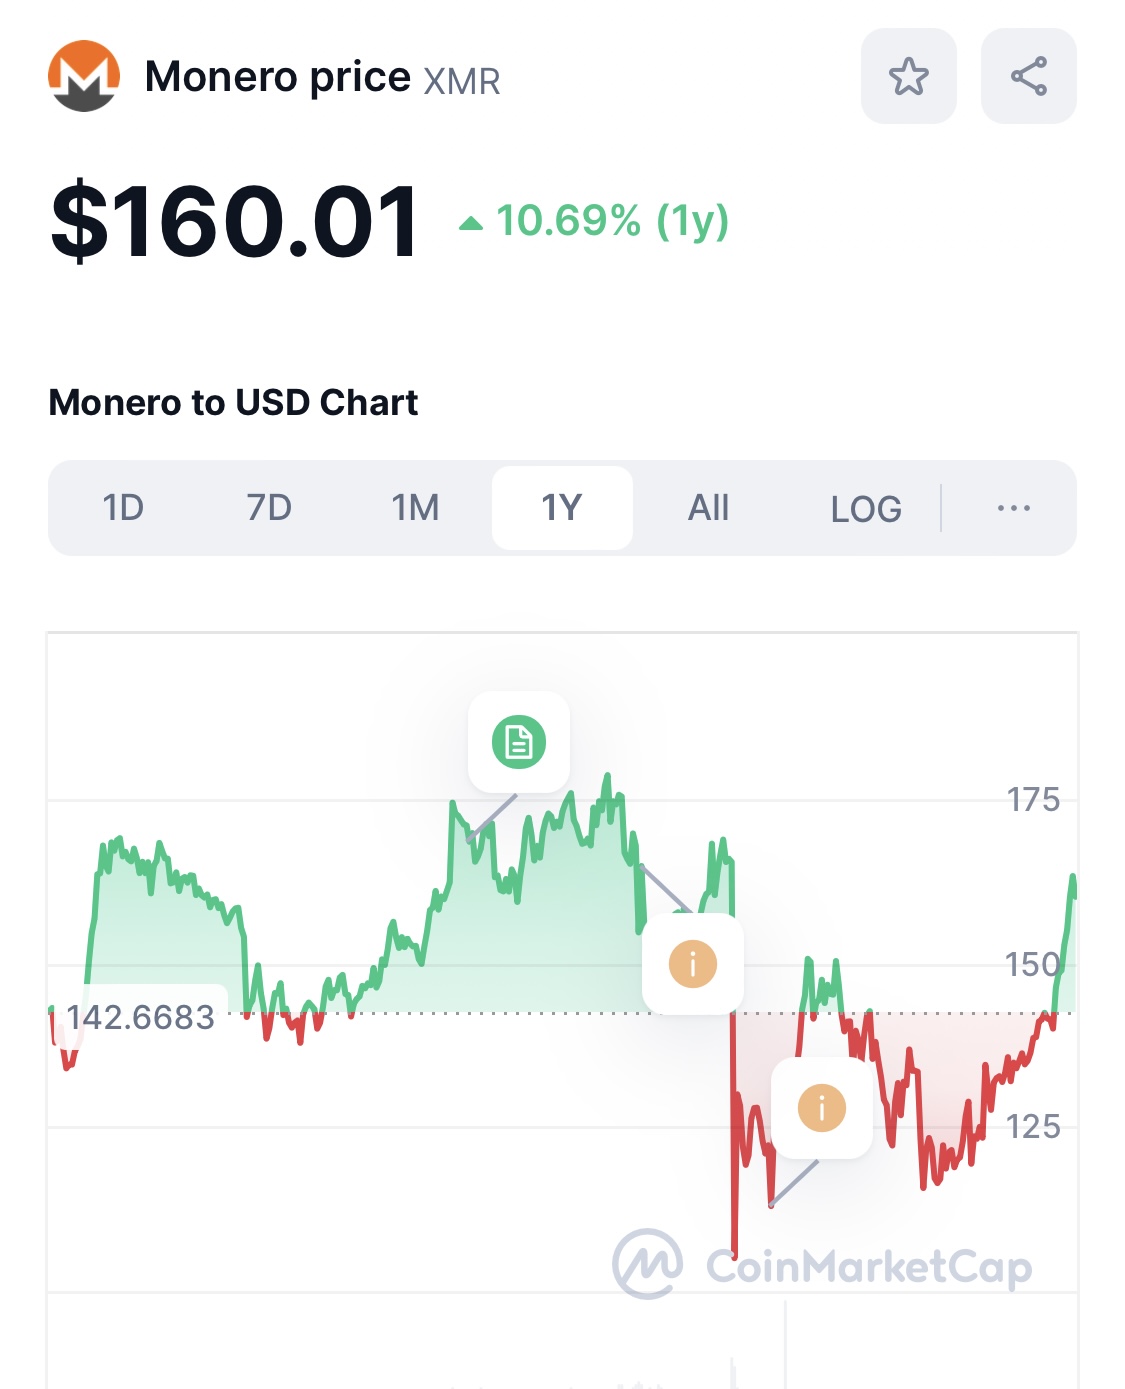Select the 1Y chart range
1125x1389 pixels.
pyautogui.click(x=562, y=508)
